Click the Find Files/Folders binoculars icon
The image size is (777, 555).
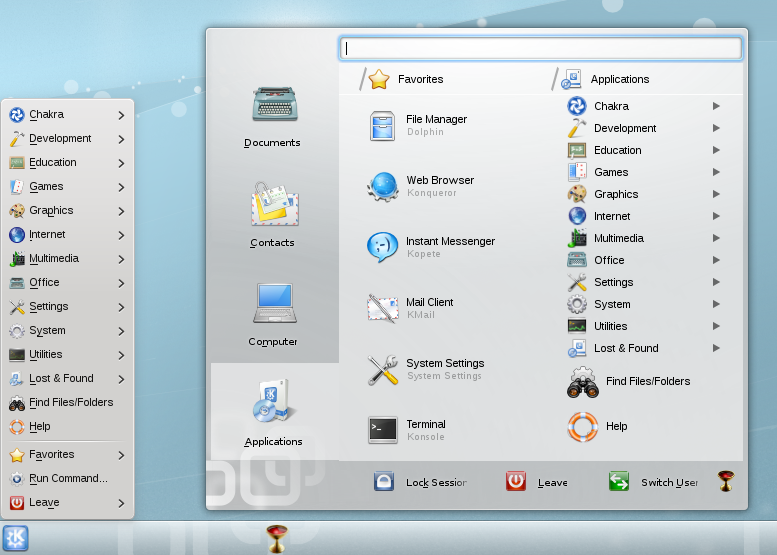[582, 382]
